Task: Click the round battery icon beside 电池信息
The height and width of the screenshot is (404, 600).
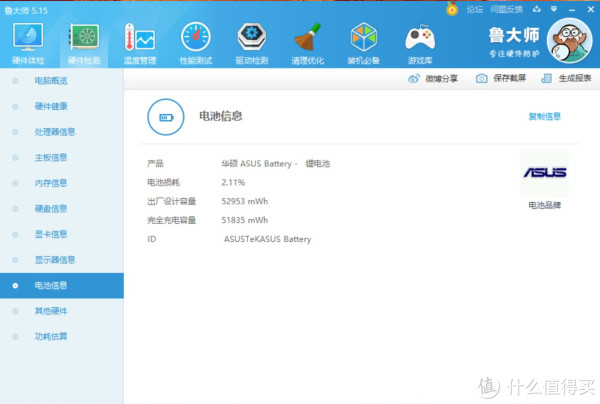Action: 166,117
